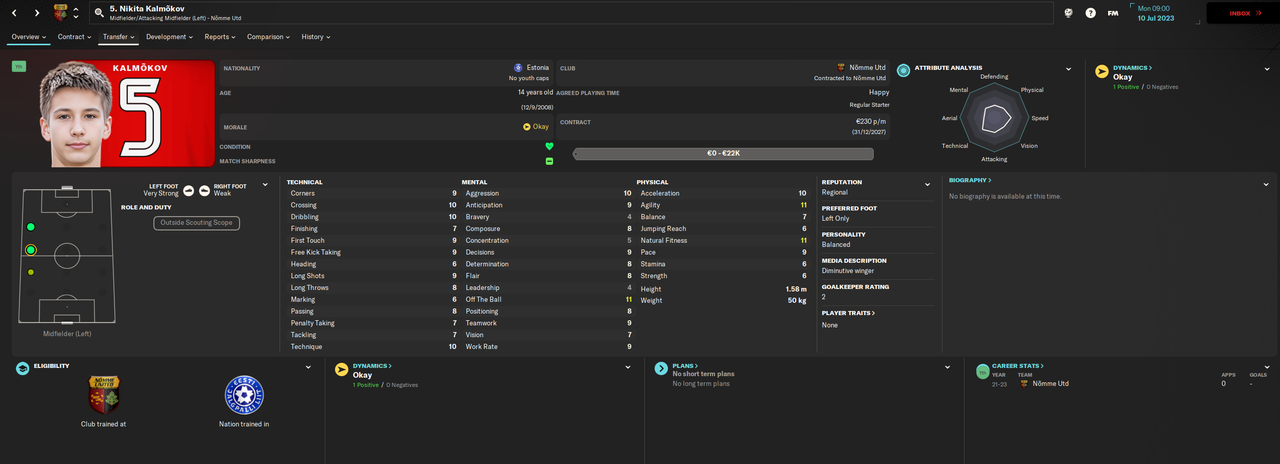This screenshot has height=464, width=1280.
Task: Open the FM menu icon
Action: click(1113, 13)
